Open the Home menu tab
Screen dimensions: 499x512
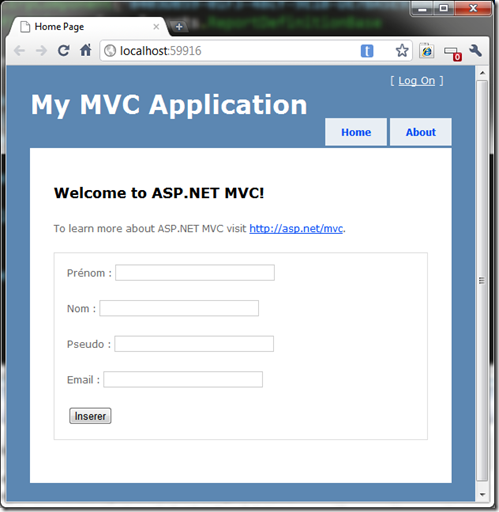coord(356,132)
